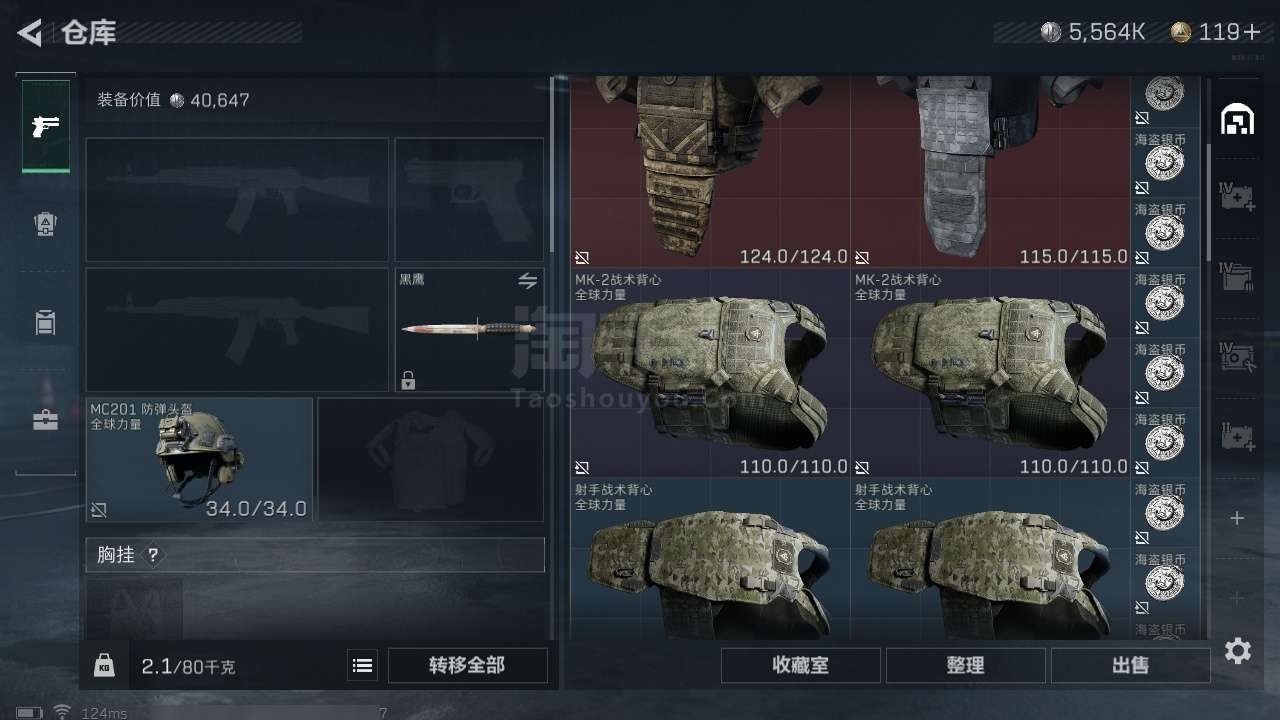Tap the weight KG icon

click(104, 665)
